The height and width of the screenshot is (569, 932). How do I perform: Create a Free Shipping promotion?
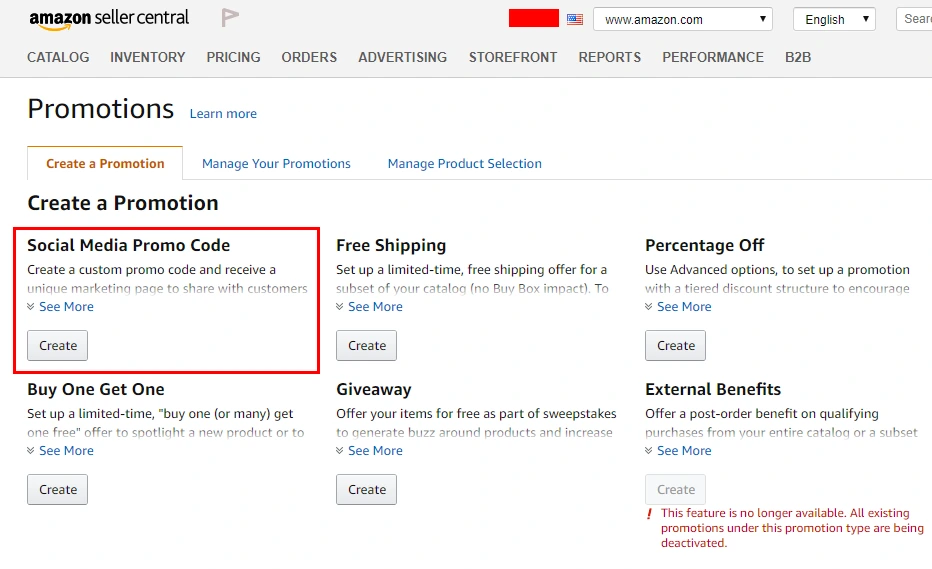(x=367, y=345)
